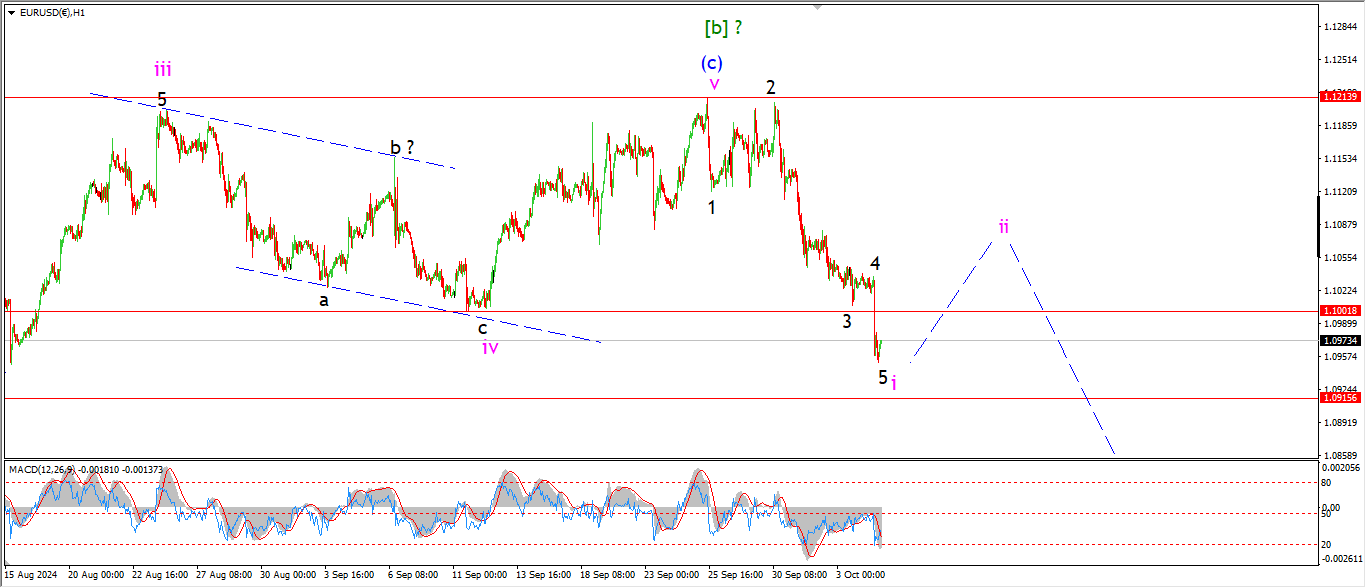The image size is (1366, 588).
Task: Click the black 'a' wave label
Action: pyautogui.click(x=324, y=300)
